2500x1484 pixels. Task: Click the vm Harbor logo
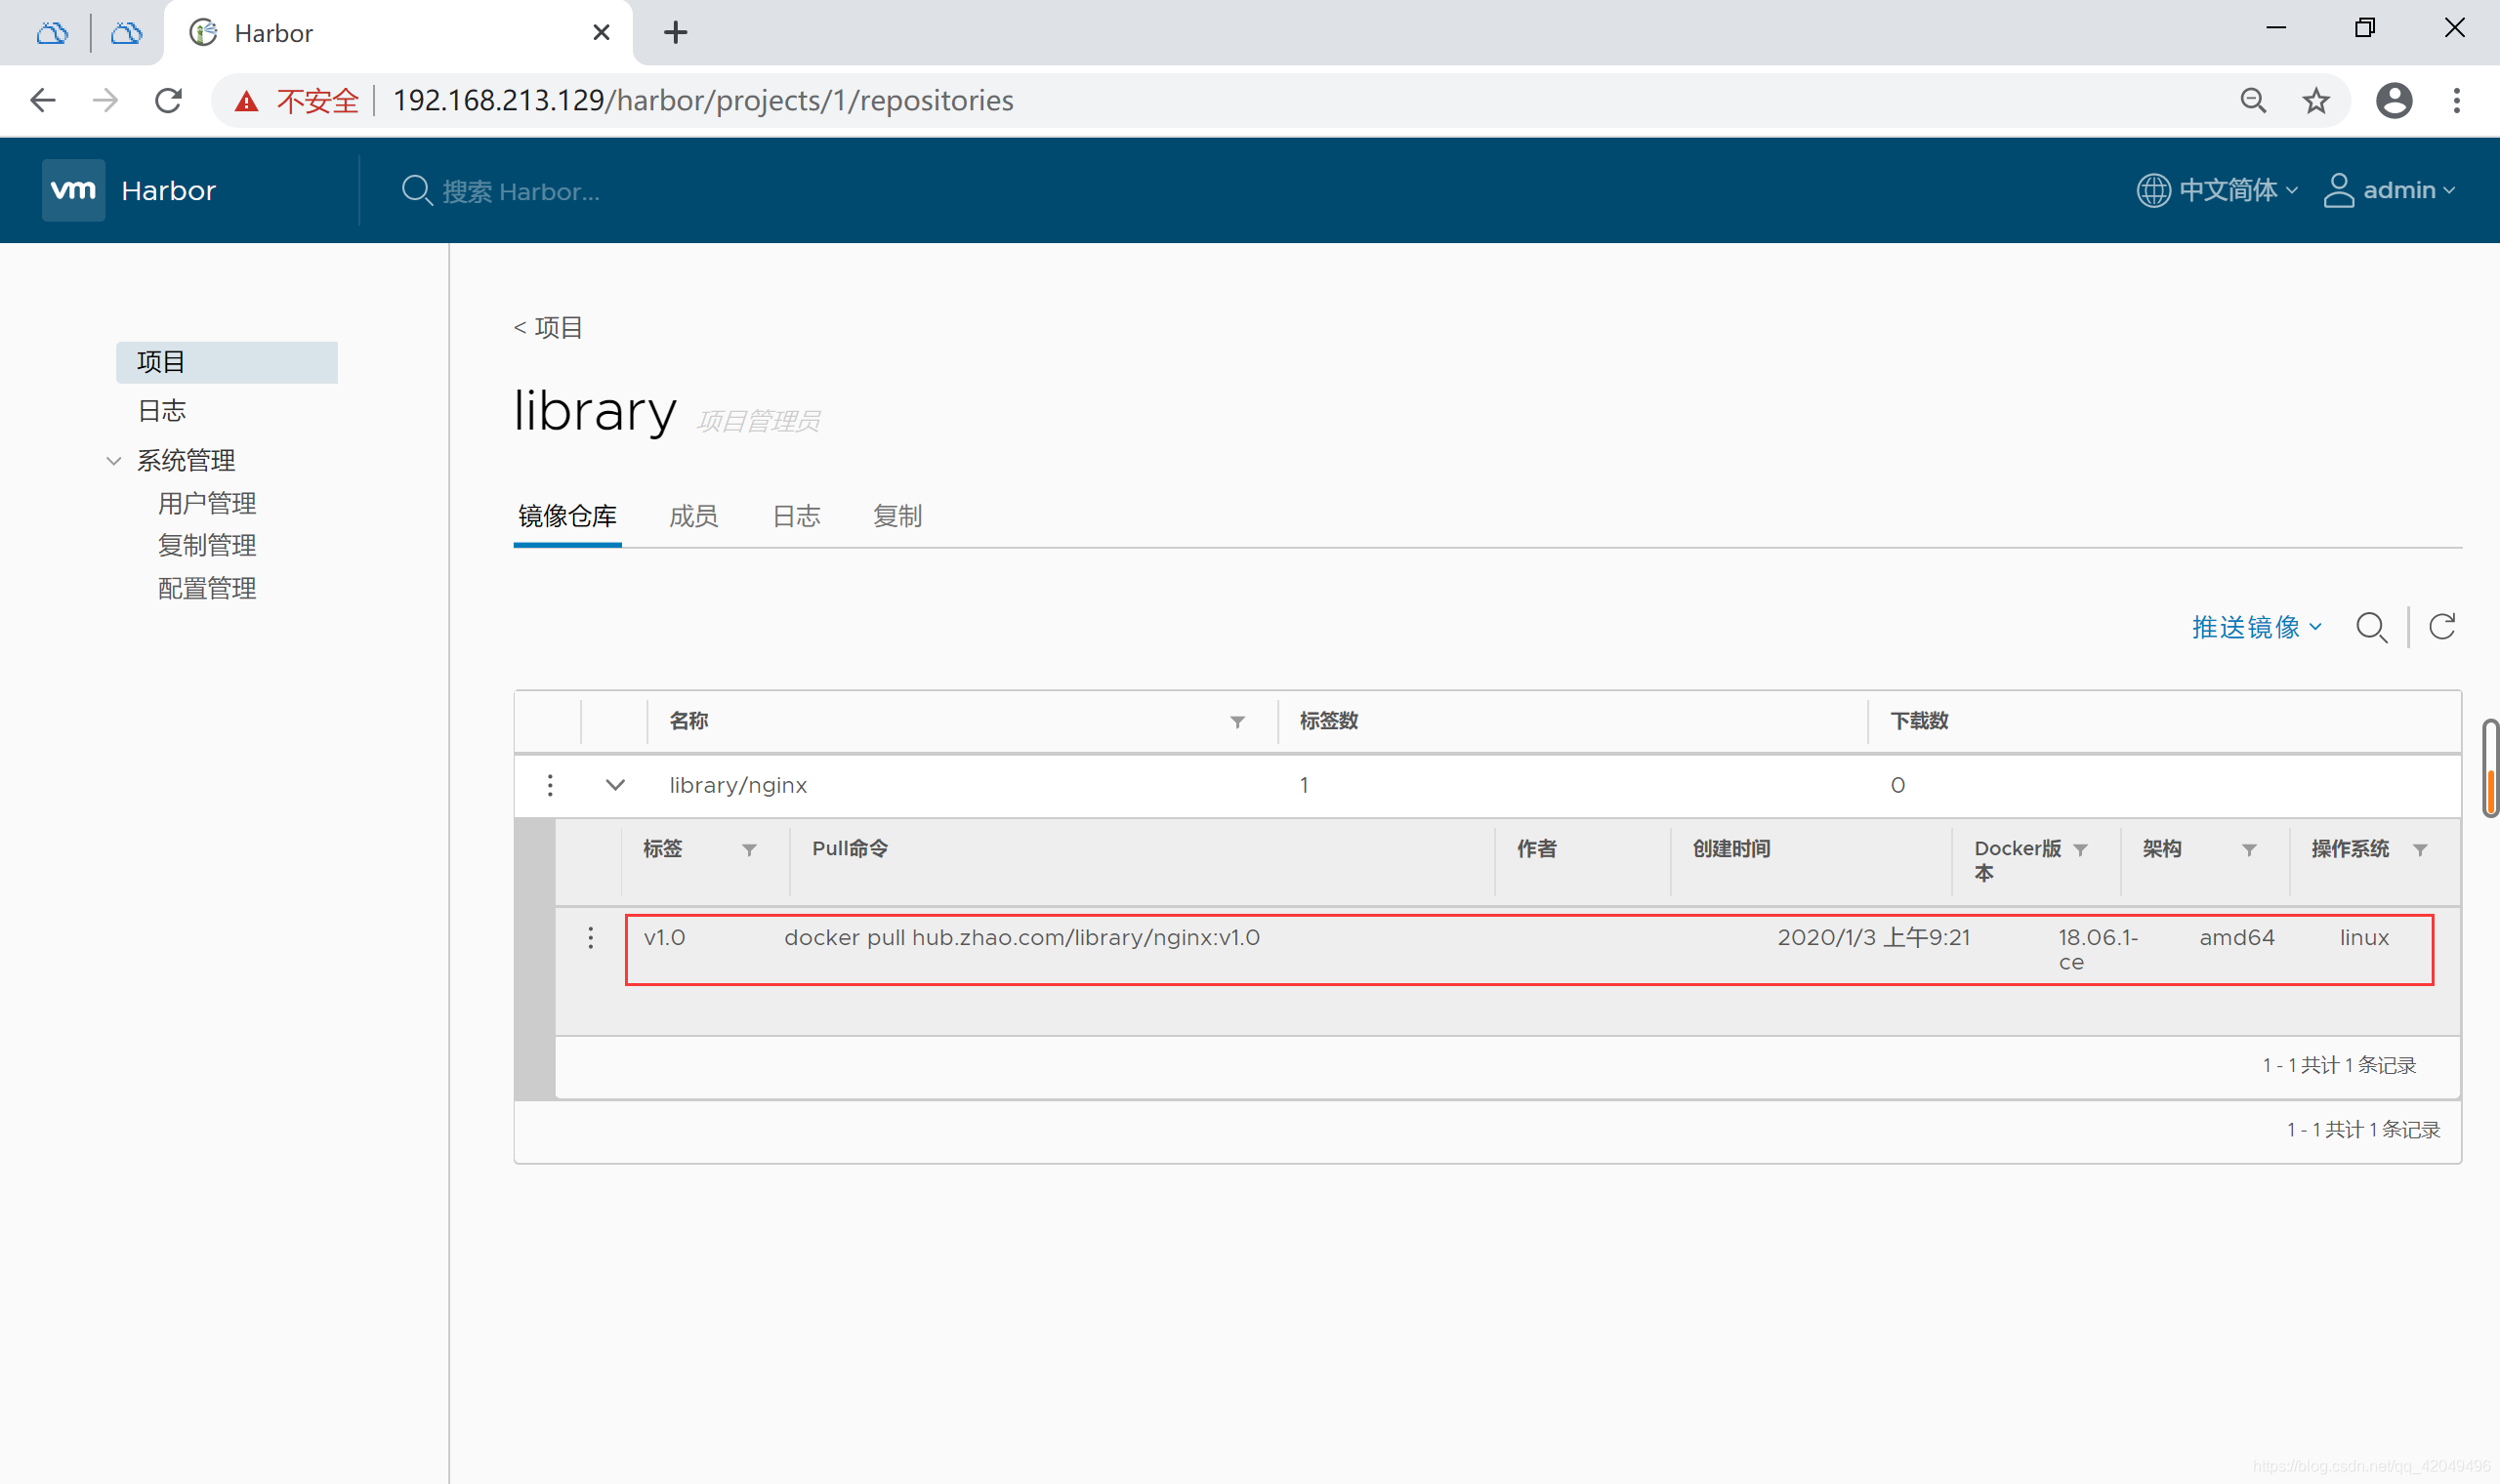(74, 190)
